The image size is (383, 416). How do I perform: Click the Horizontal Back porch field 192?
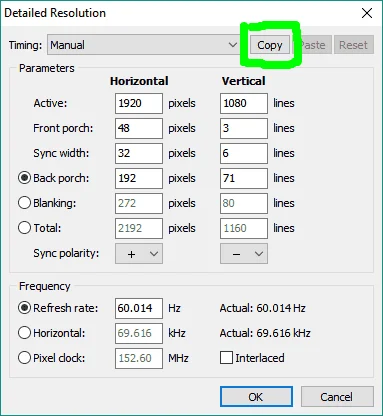tap(139, 178)
